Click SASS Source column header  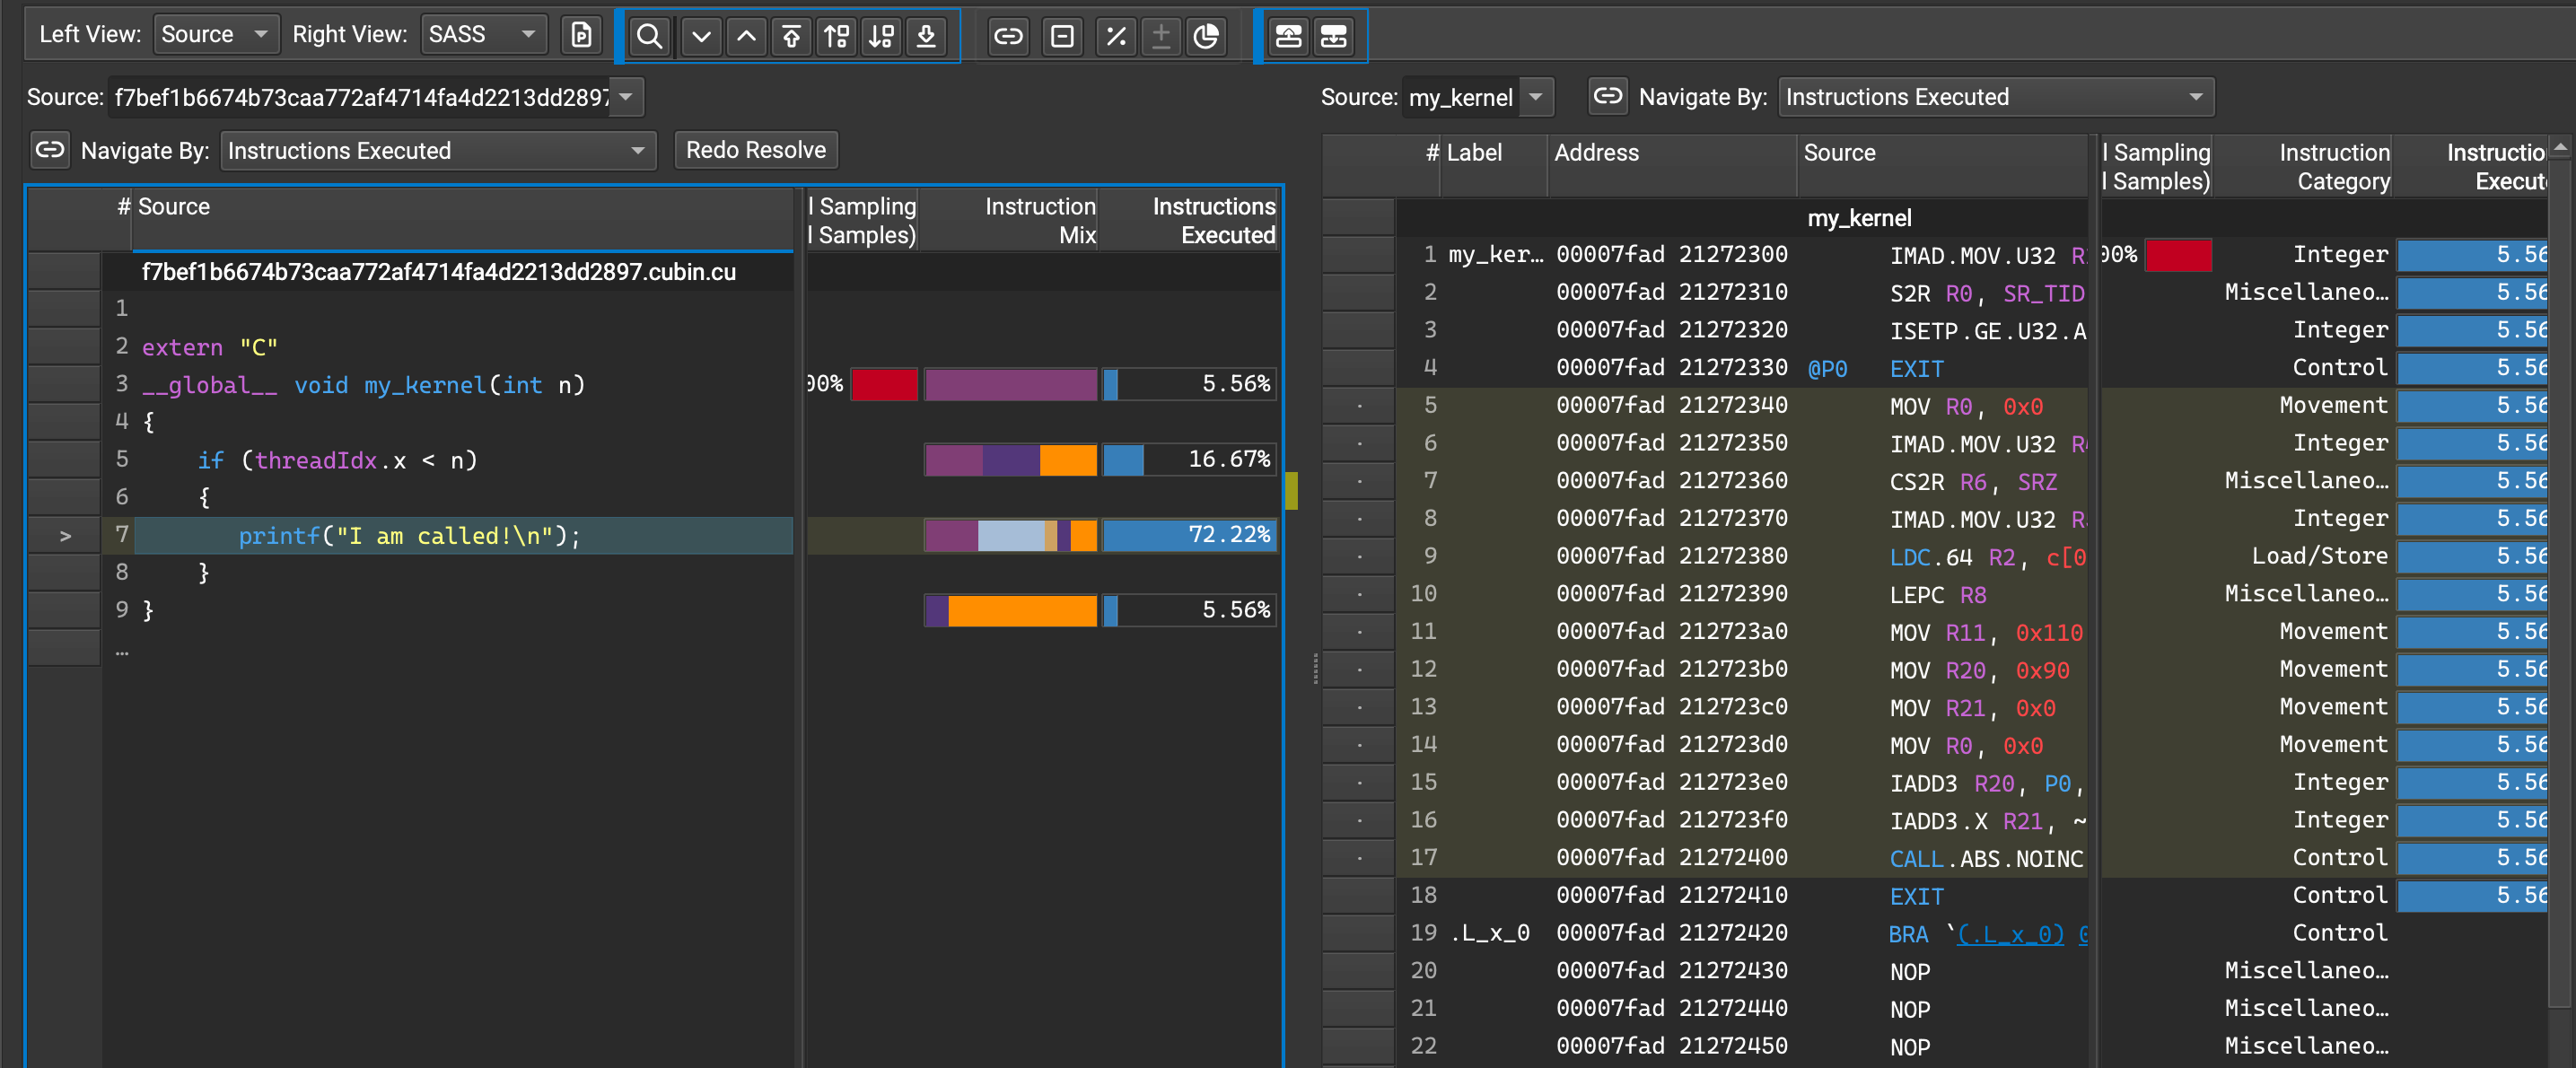click(1943, 166)
